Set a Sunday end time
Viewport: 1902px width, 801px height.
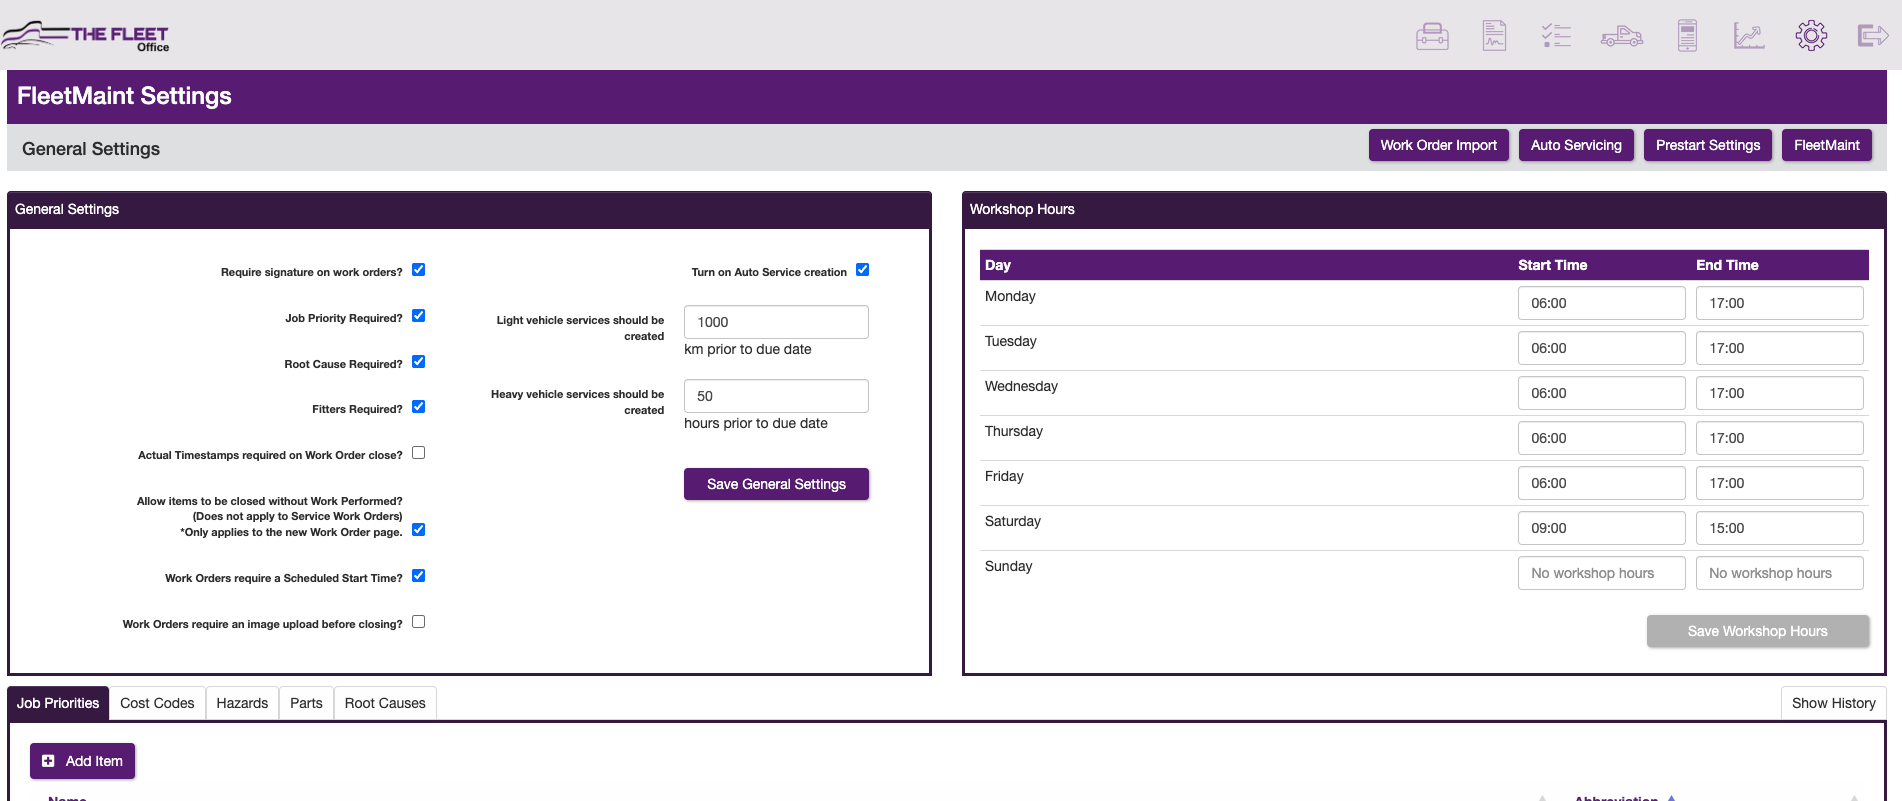1779,573
